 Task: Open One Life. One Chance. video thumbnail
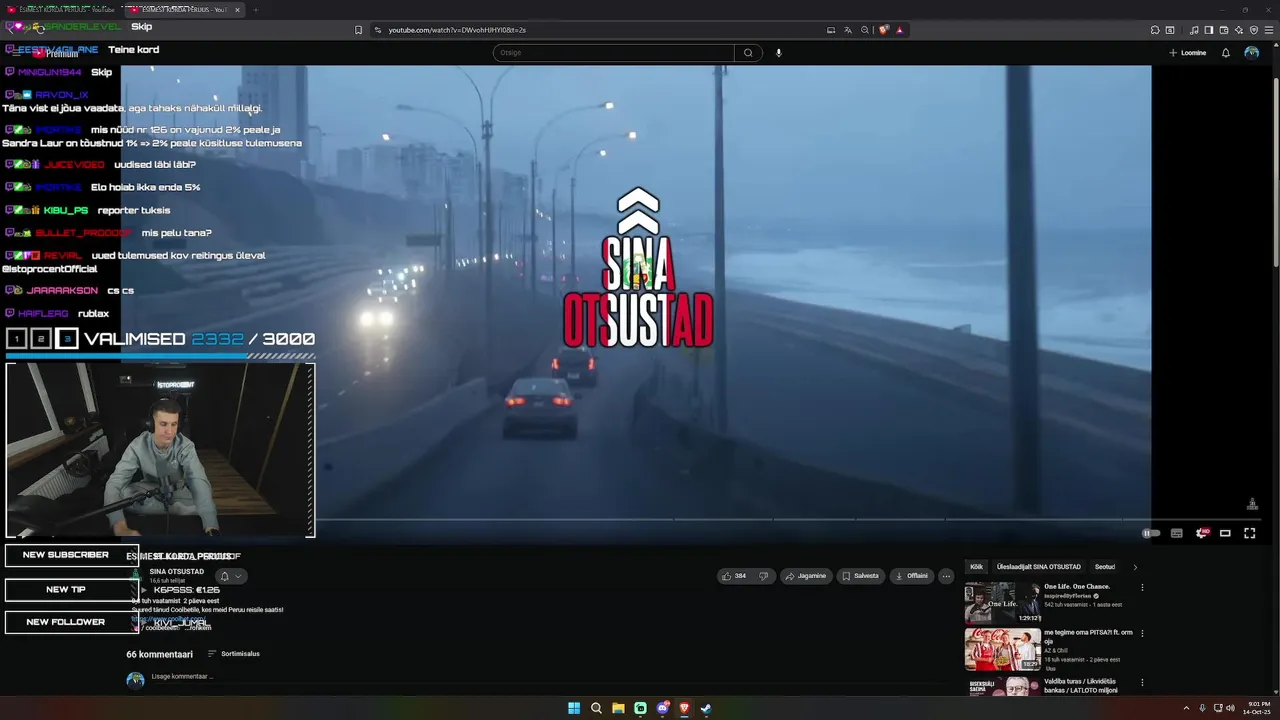[1002, 603]
